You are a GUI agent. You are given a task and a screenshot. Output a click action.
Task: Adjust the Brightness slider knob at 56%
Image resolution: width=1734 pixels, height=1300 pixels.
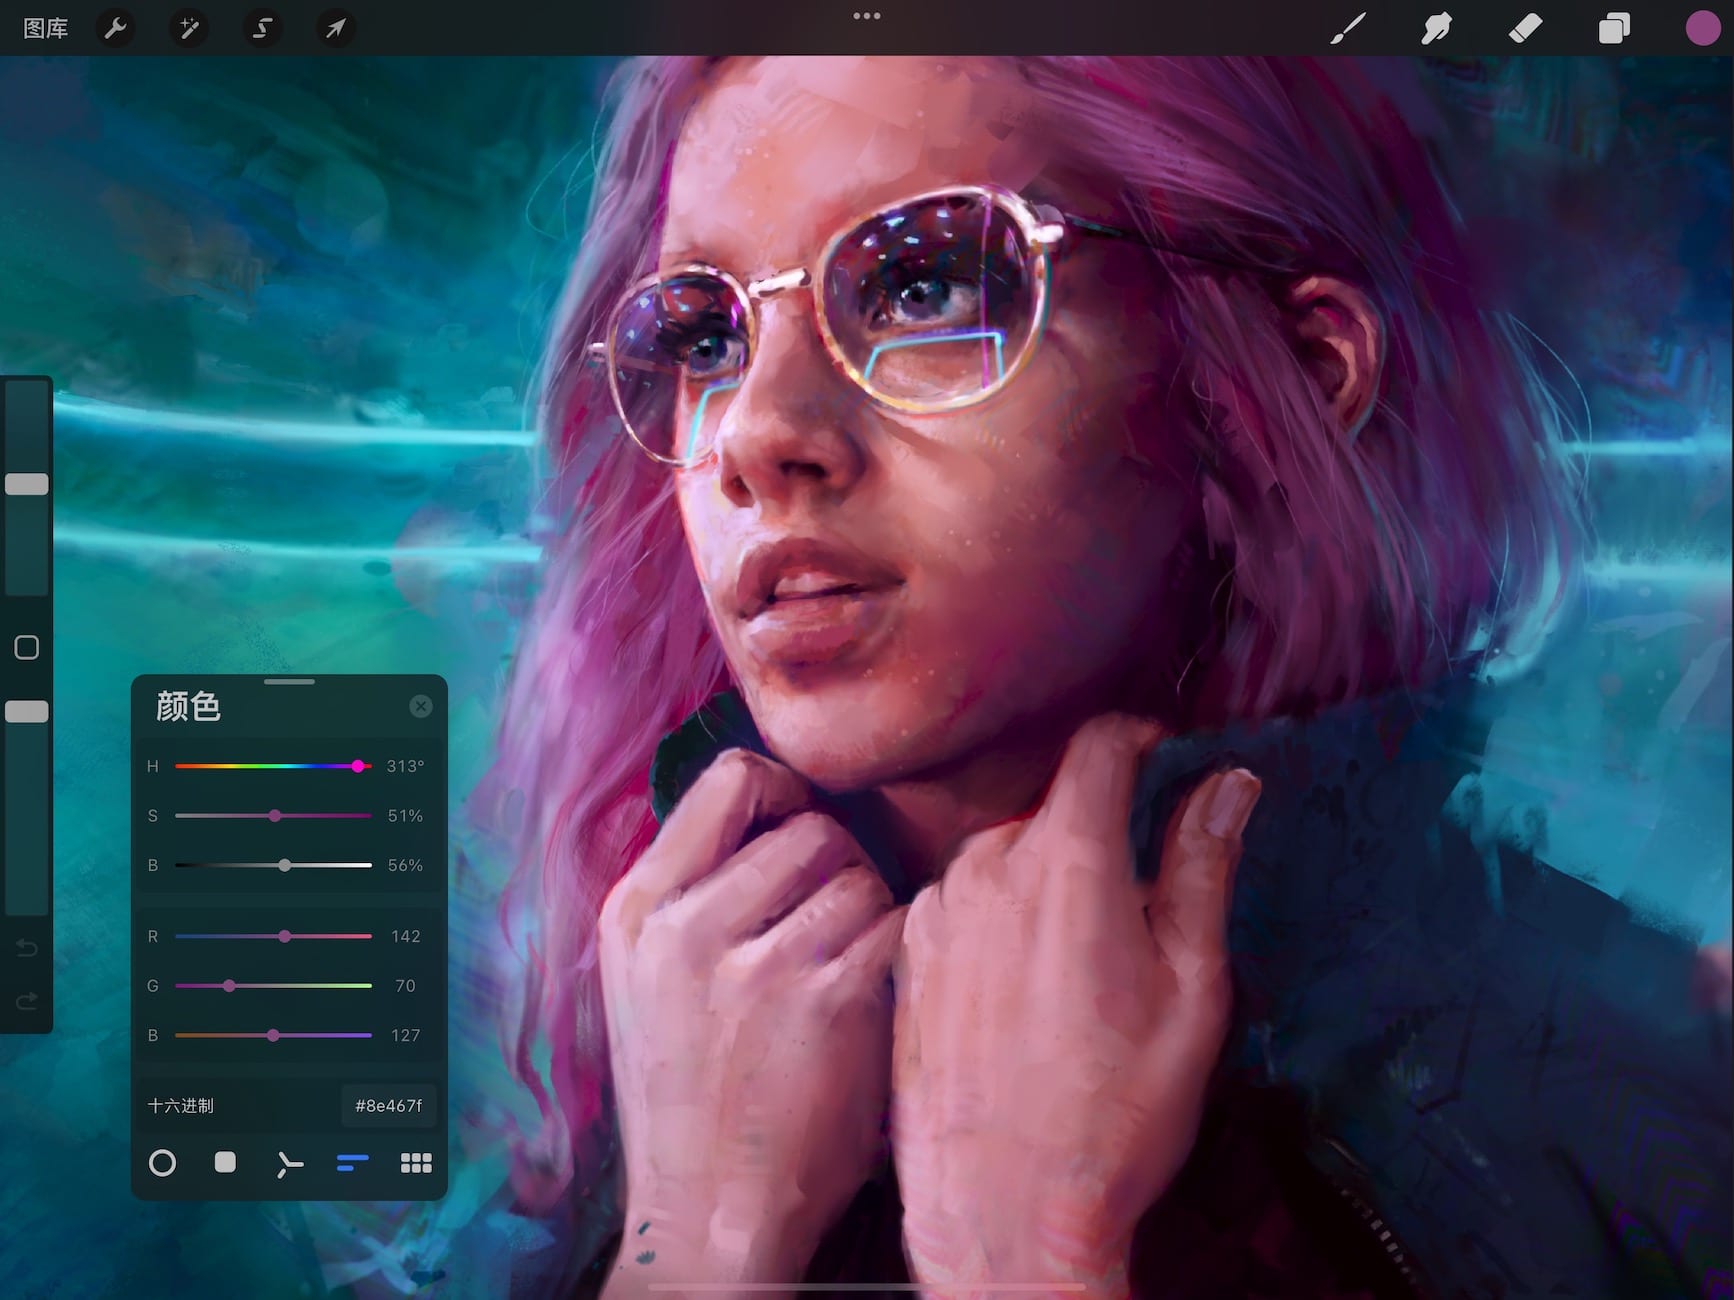click(x=285, y=865)
